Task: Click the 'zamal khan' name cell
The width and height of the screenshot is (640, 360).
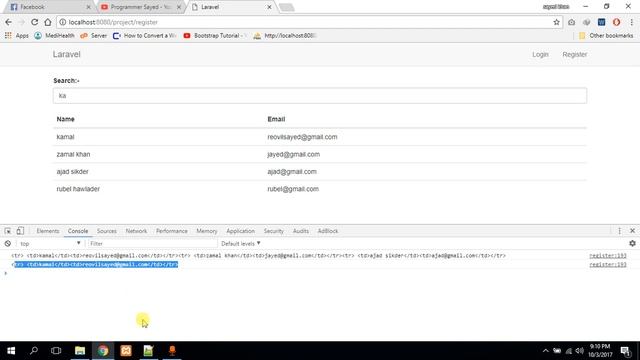Action: point(73,154)
